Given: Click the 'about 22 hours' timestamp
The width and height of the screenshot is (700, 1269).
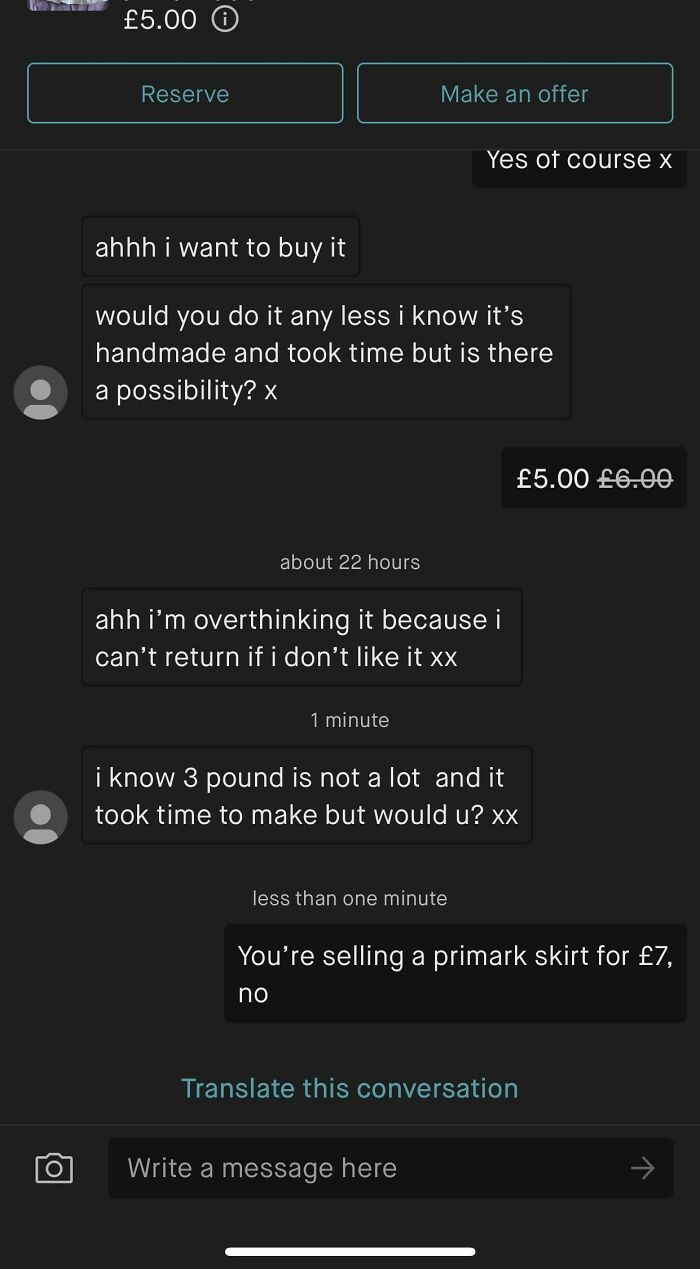Looking at the screenshot, I should tap(349, 562).
